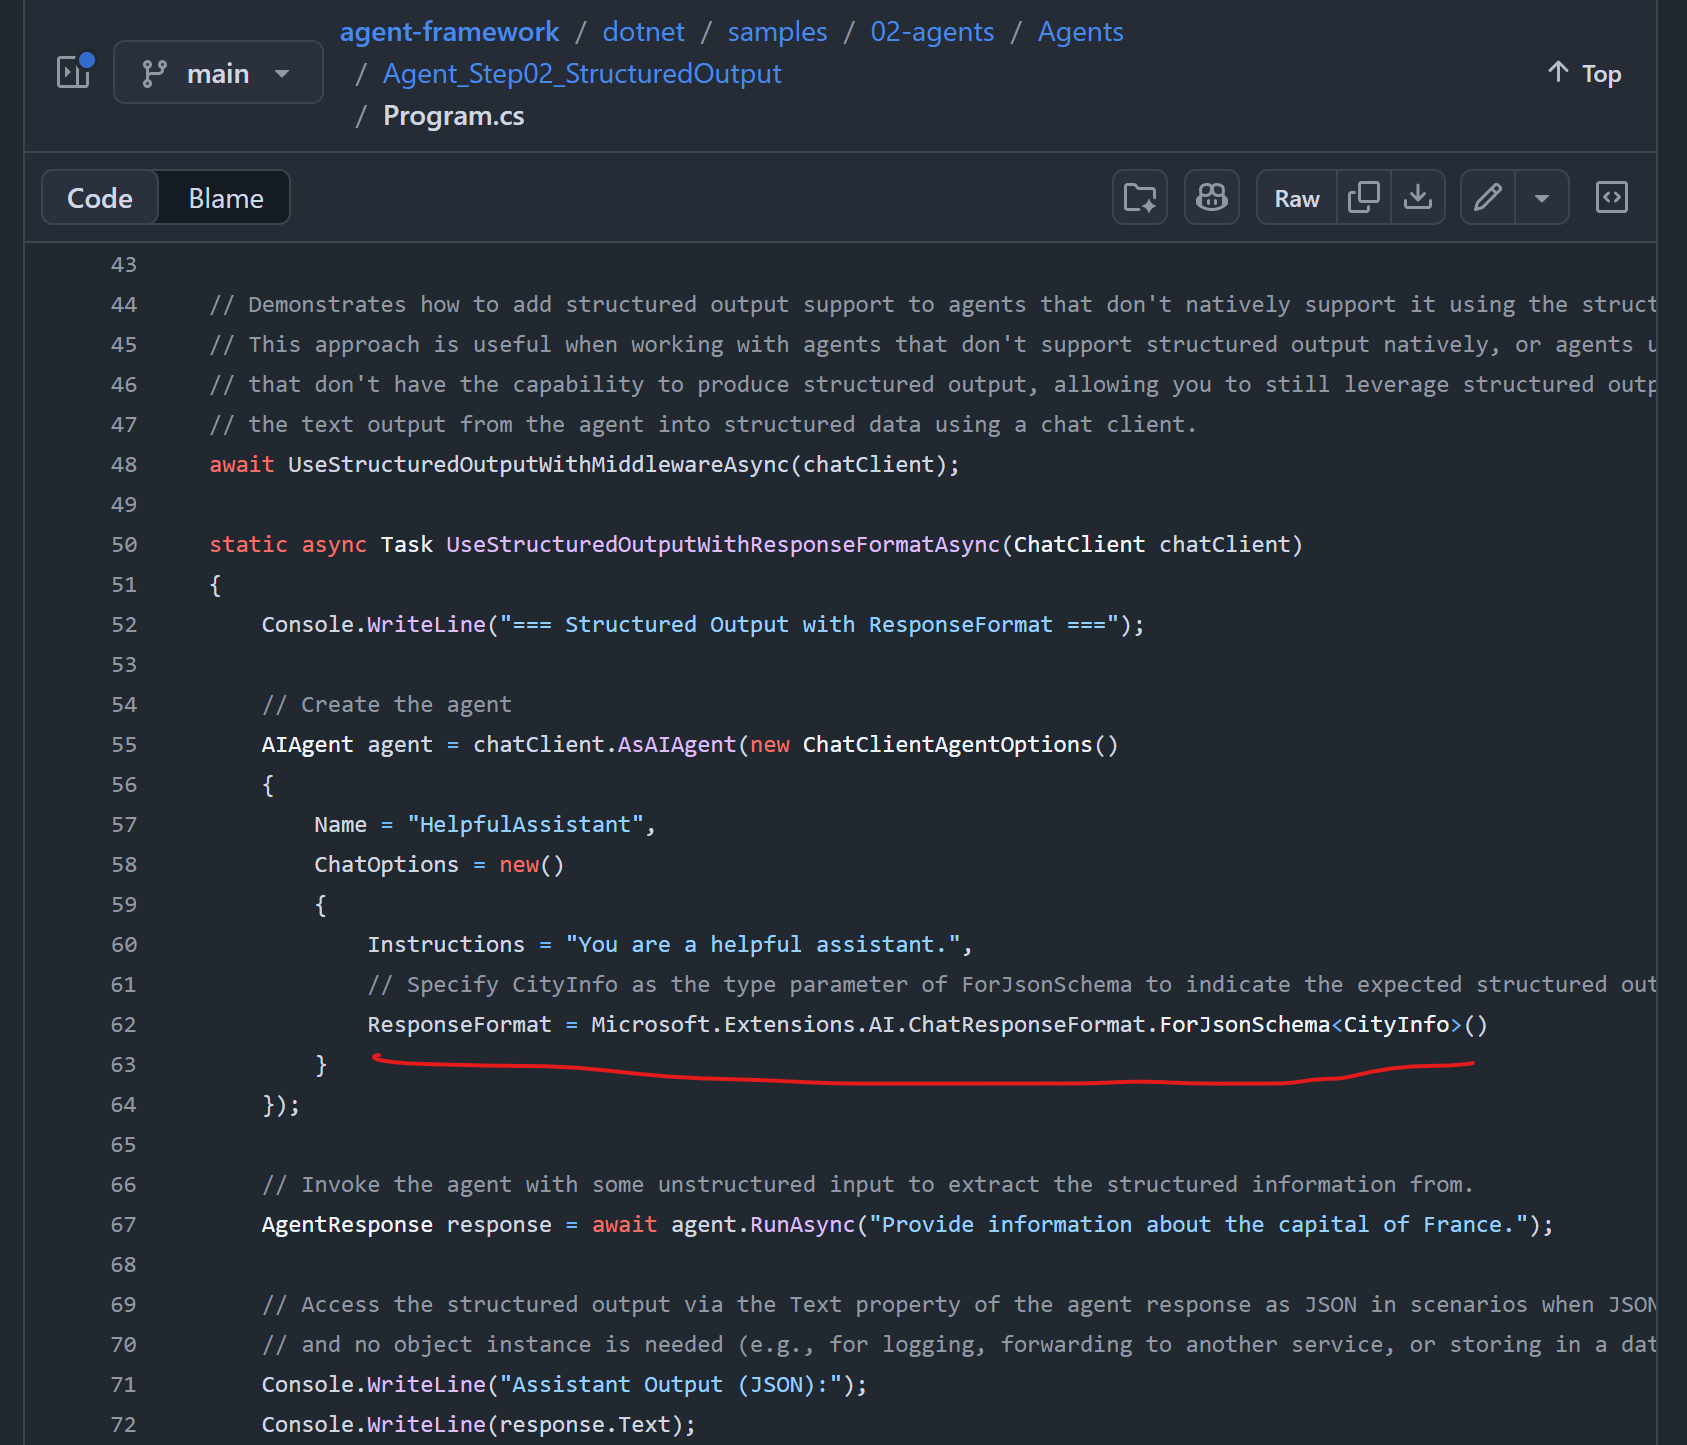Select line number 62

click(123, 1024)
